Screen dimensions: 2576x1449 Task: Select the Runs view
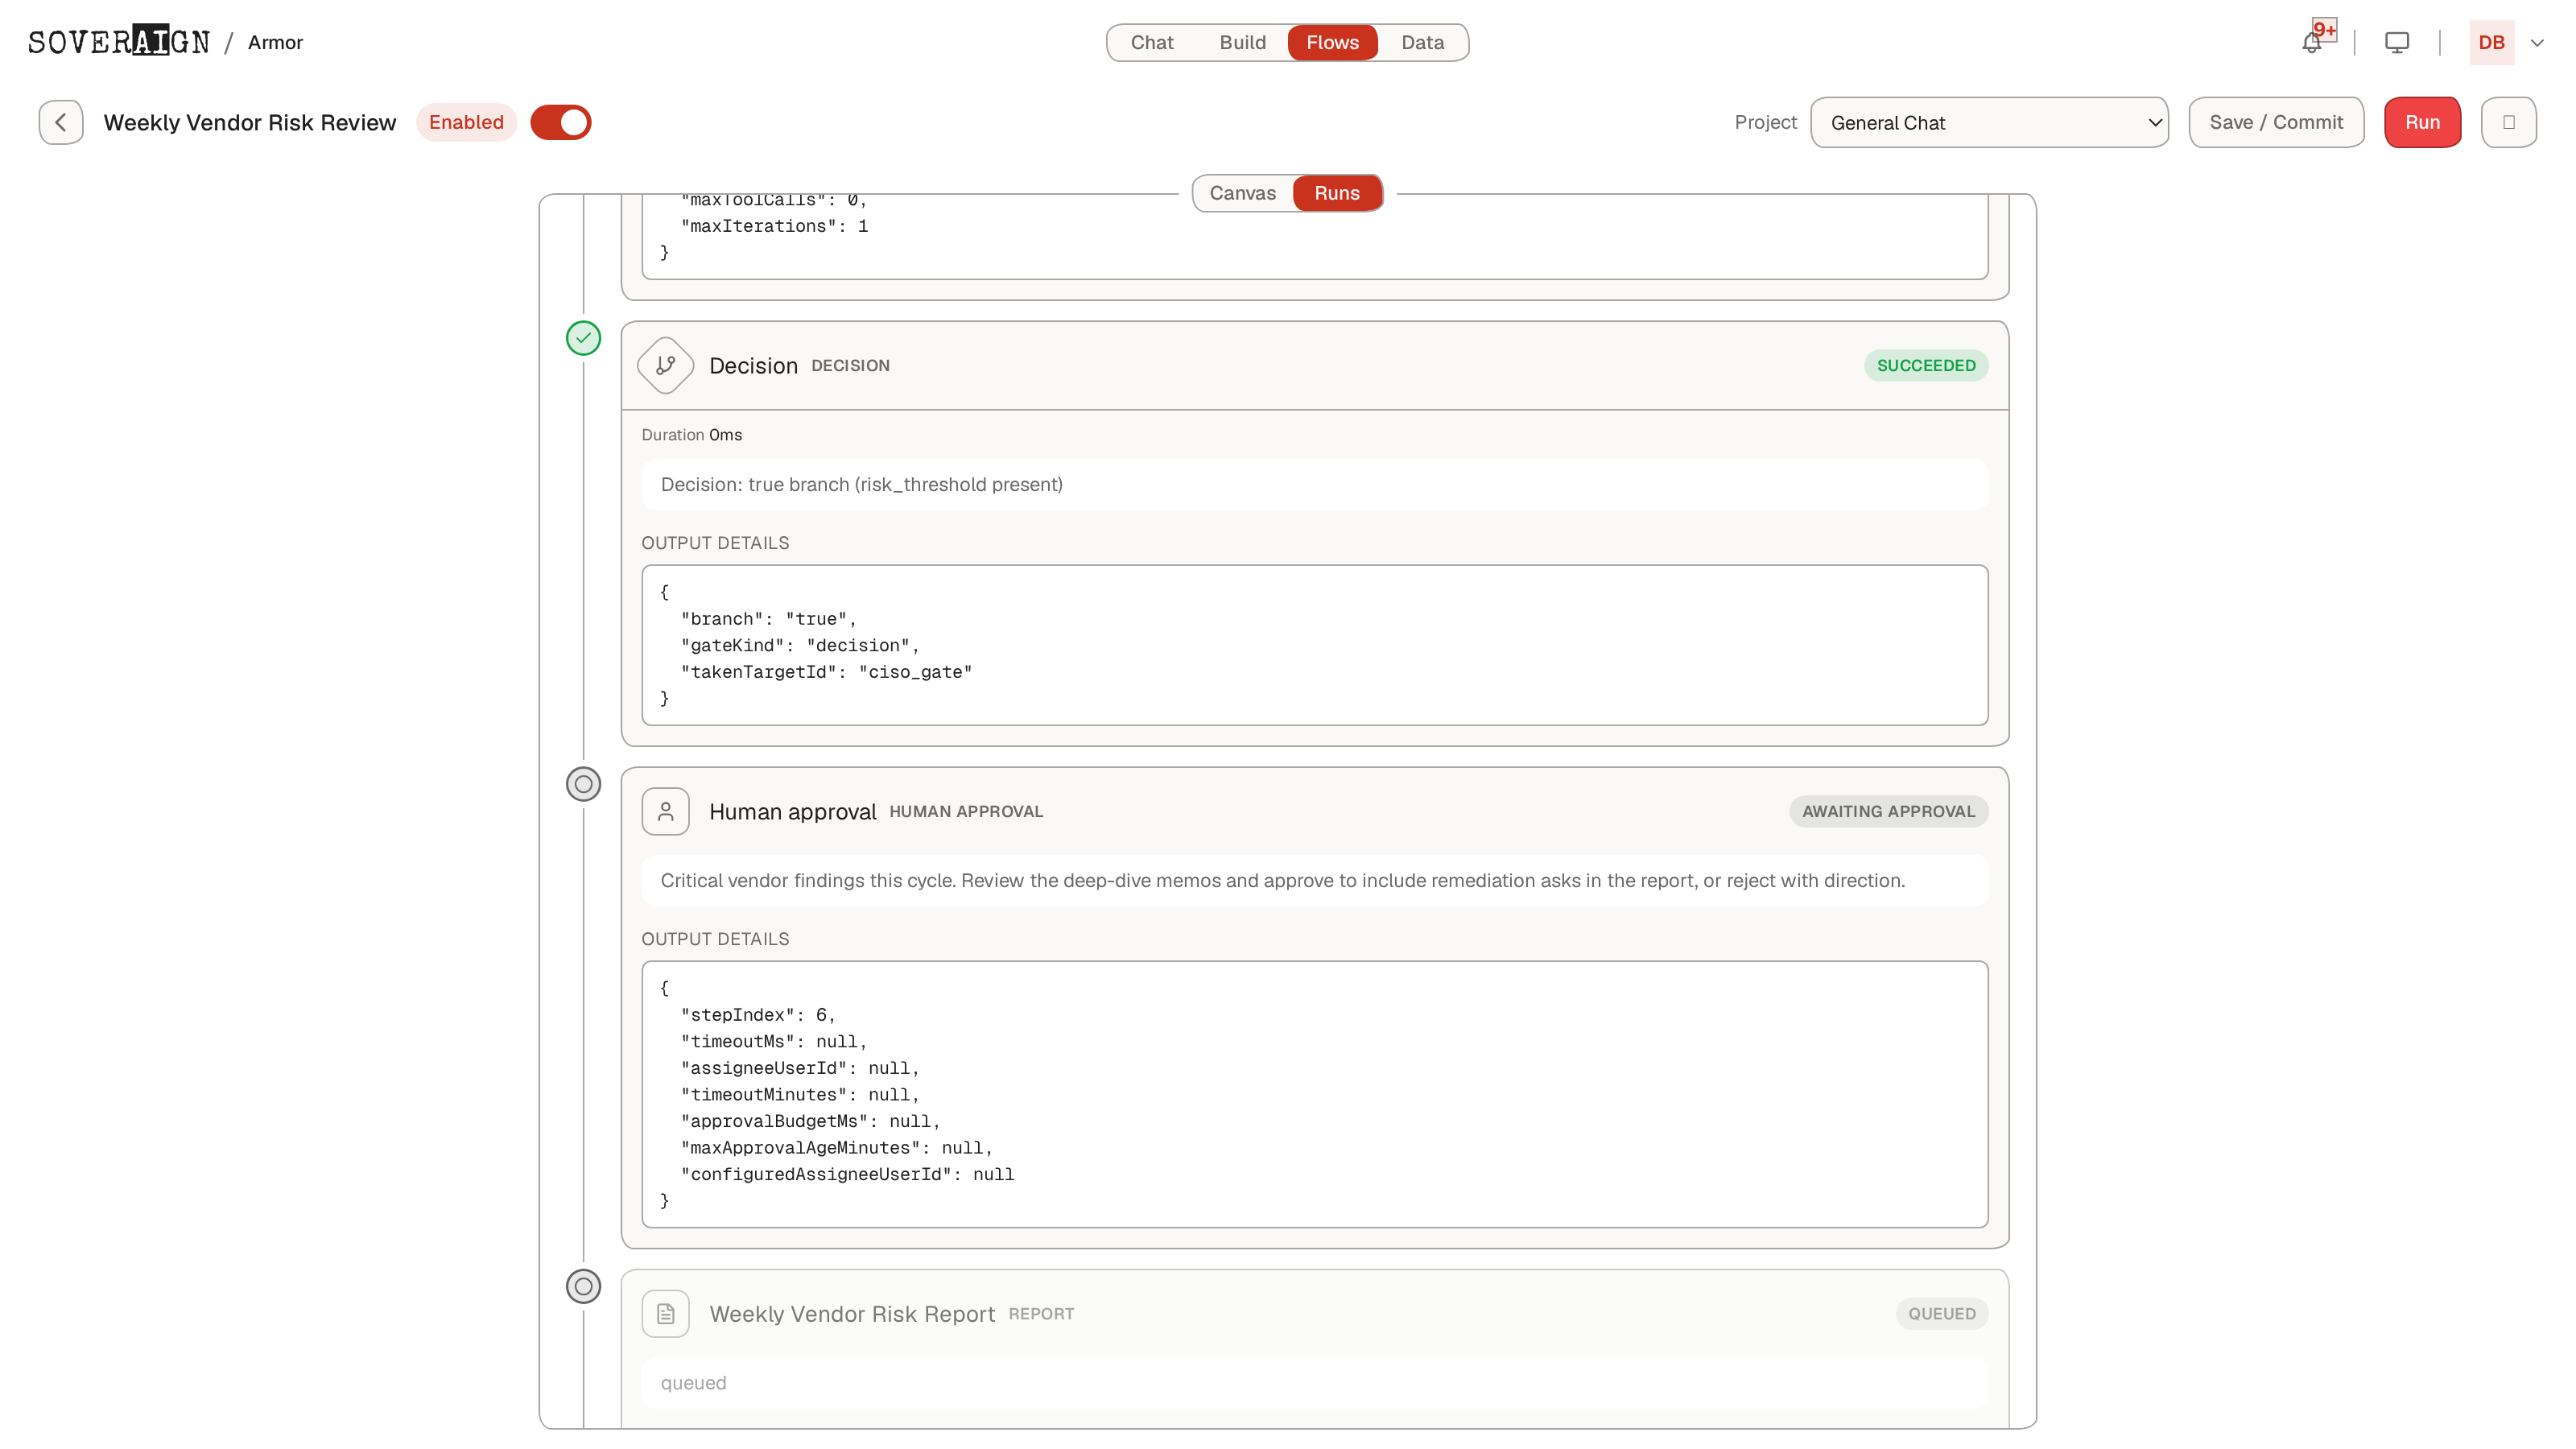[1336, 193]
